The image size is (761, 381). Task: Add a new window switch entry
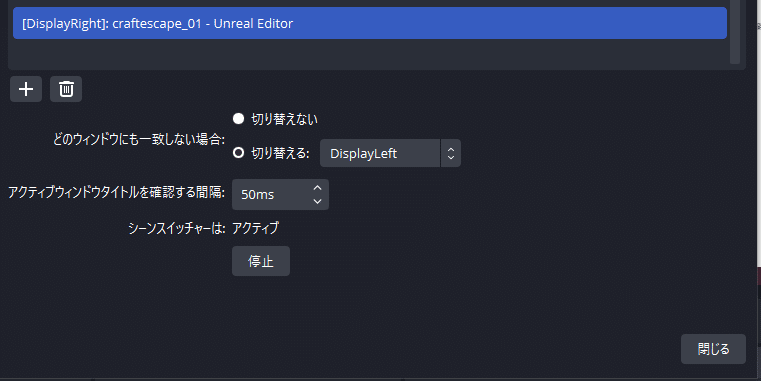pyautogui.click(x=26, y=89)
